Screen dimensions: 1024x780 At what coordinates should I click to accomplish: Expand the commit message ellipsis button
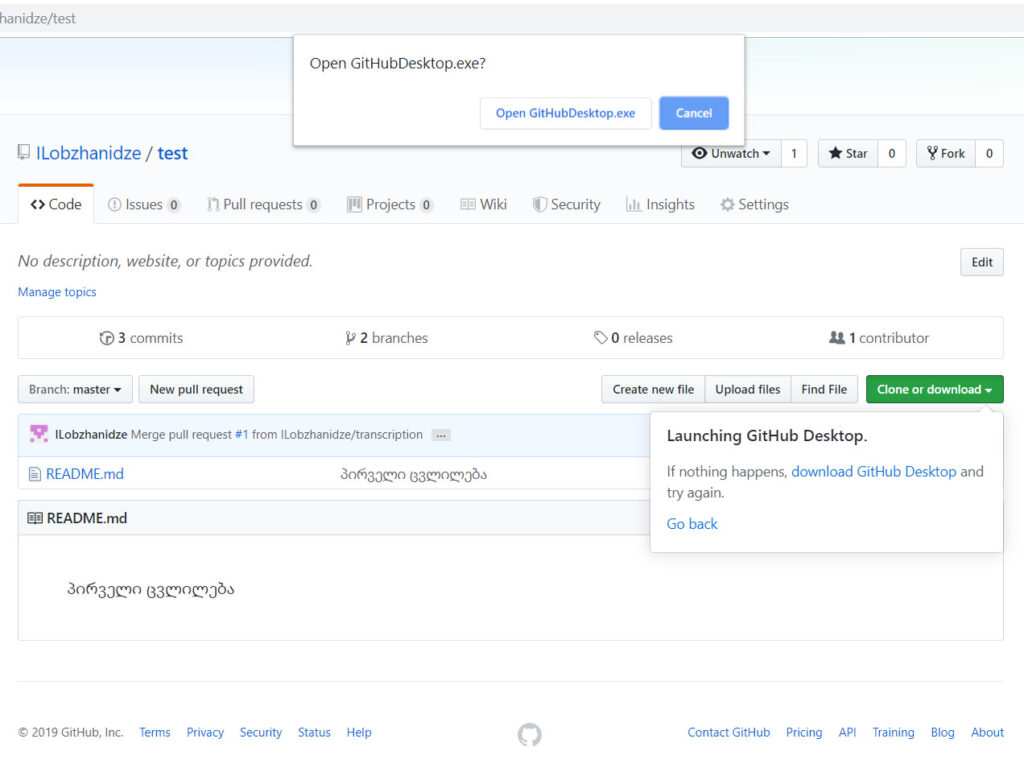[x=441, y=435]
